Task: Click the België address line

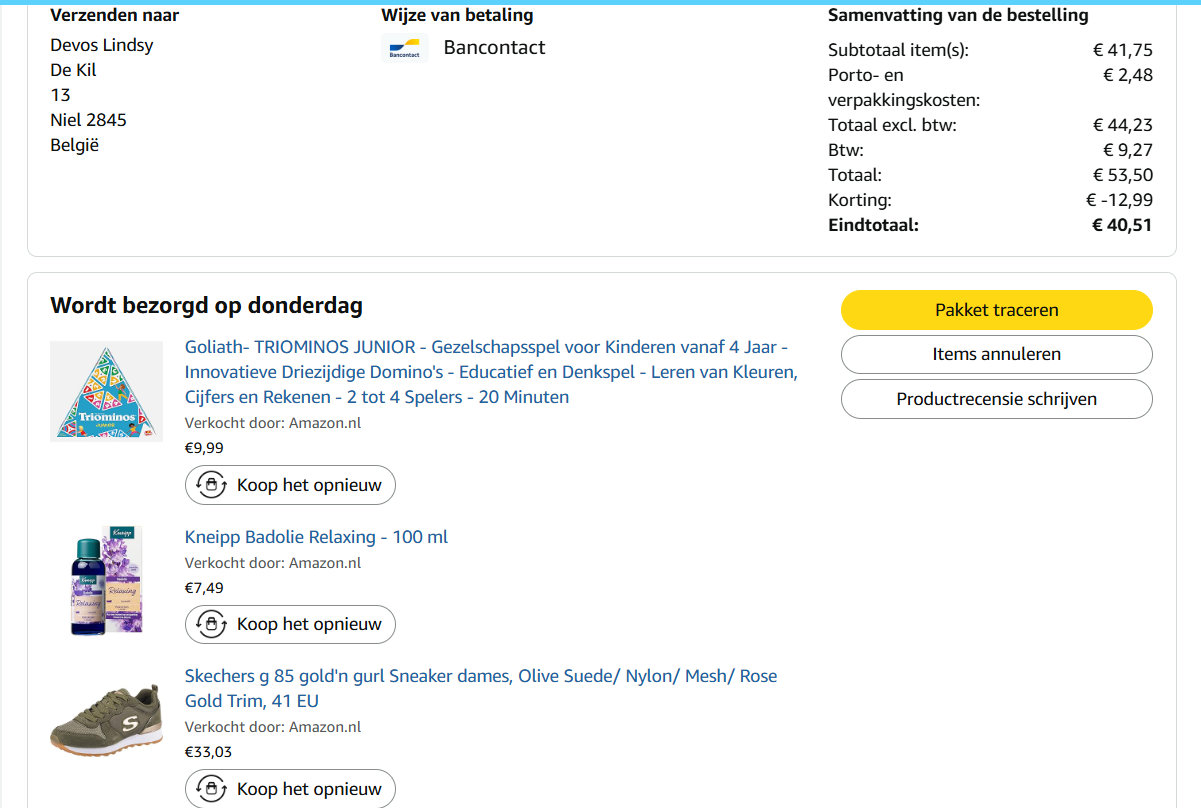Action: [x=75, y=145]
